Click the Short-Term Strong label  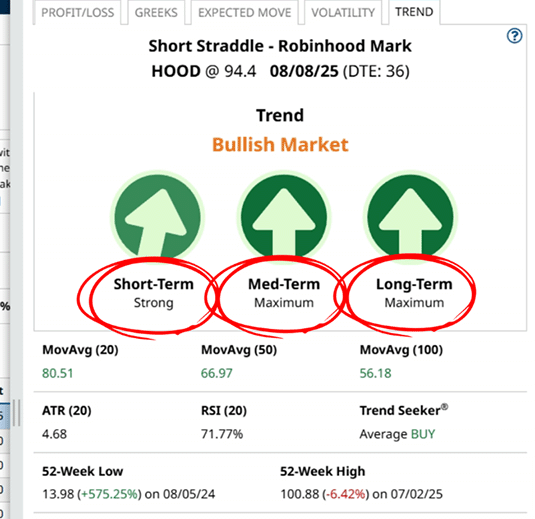(154, 293)
